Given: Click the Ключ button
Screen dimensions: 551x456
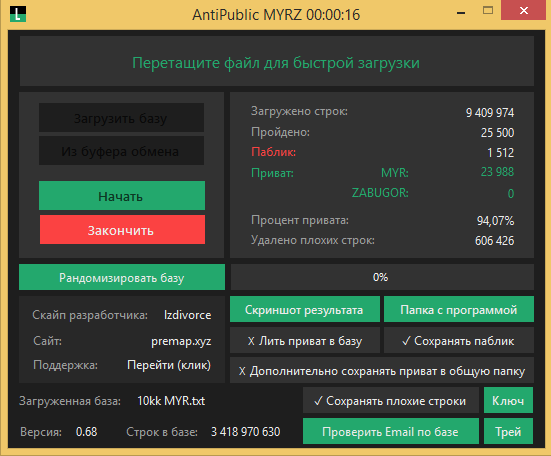Looking at the screenshot, I should 508,400.
